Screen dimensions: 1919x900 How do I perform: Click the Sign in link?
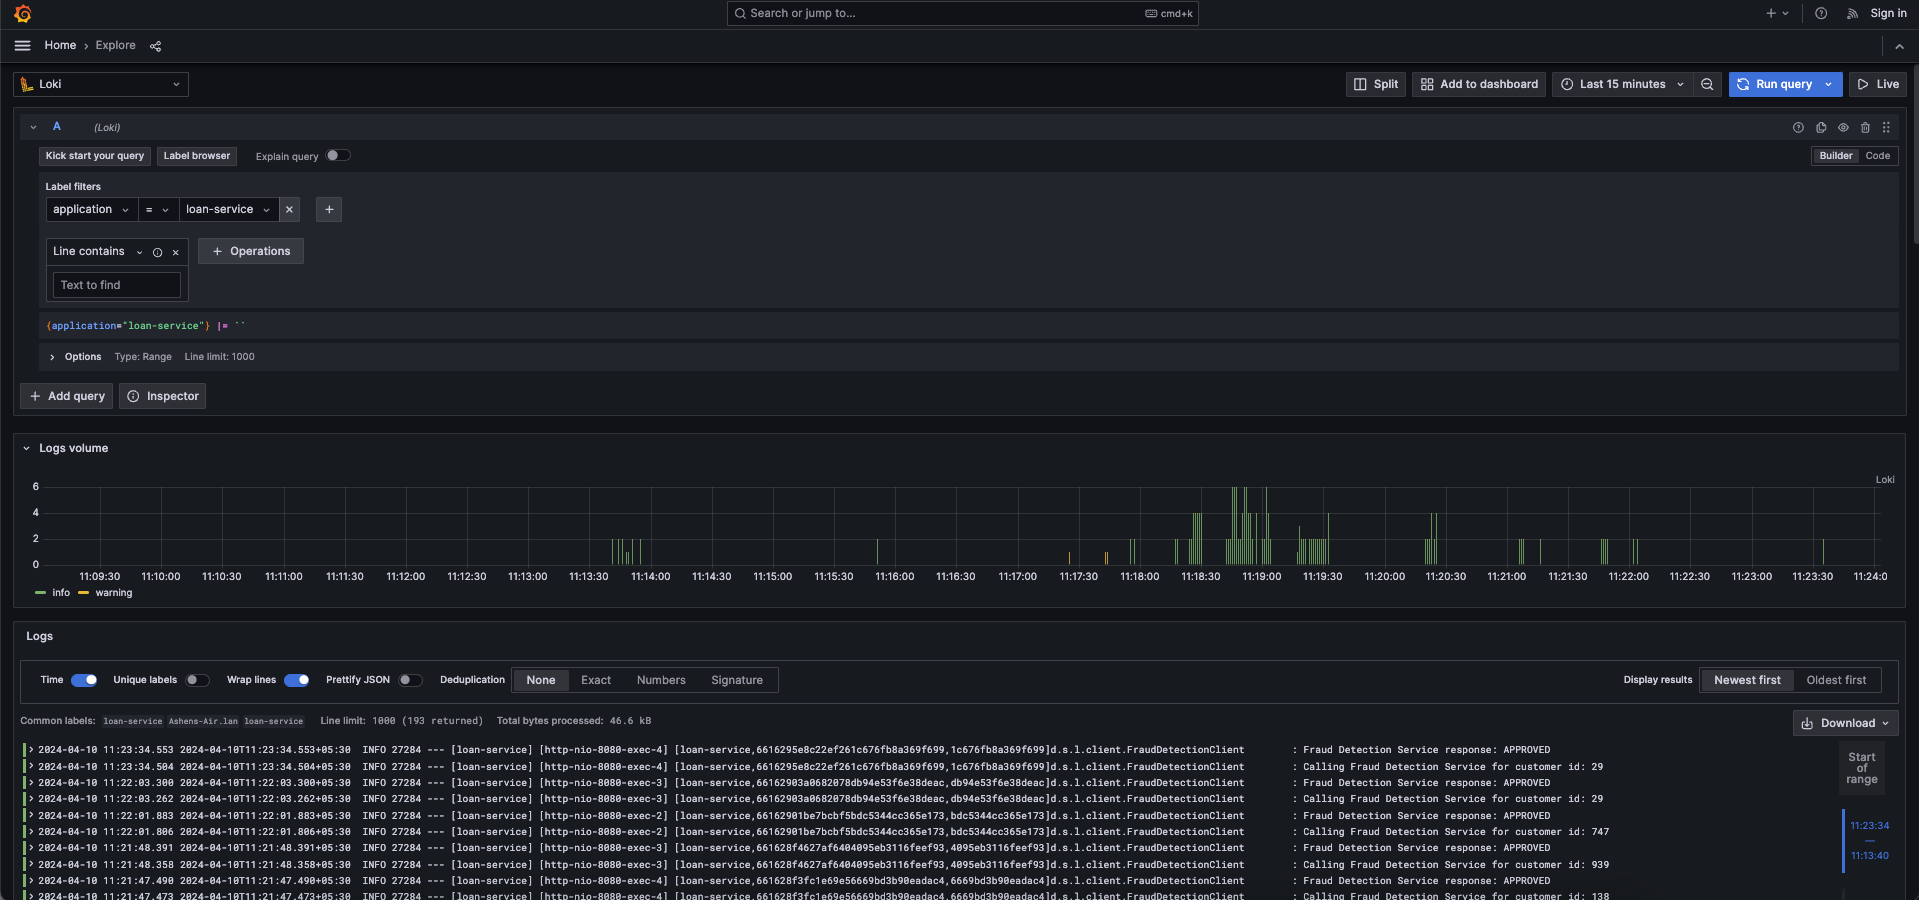pos(1888,13)
